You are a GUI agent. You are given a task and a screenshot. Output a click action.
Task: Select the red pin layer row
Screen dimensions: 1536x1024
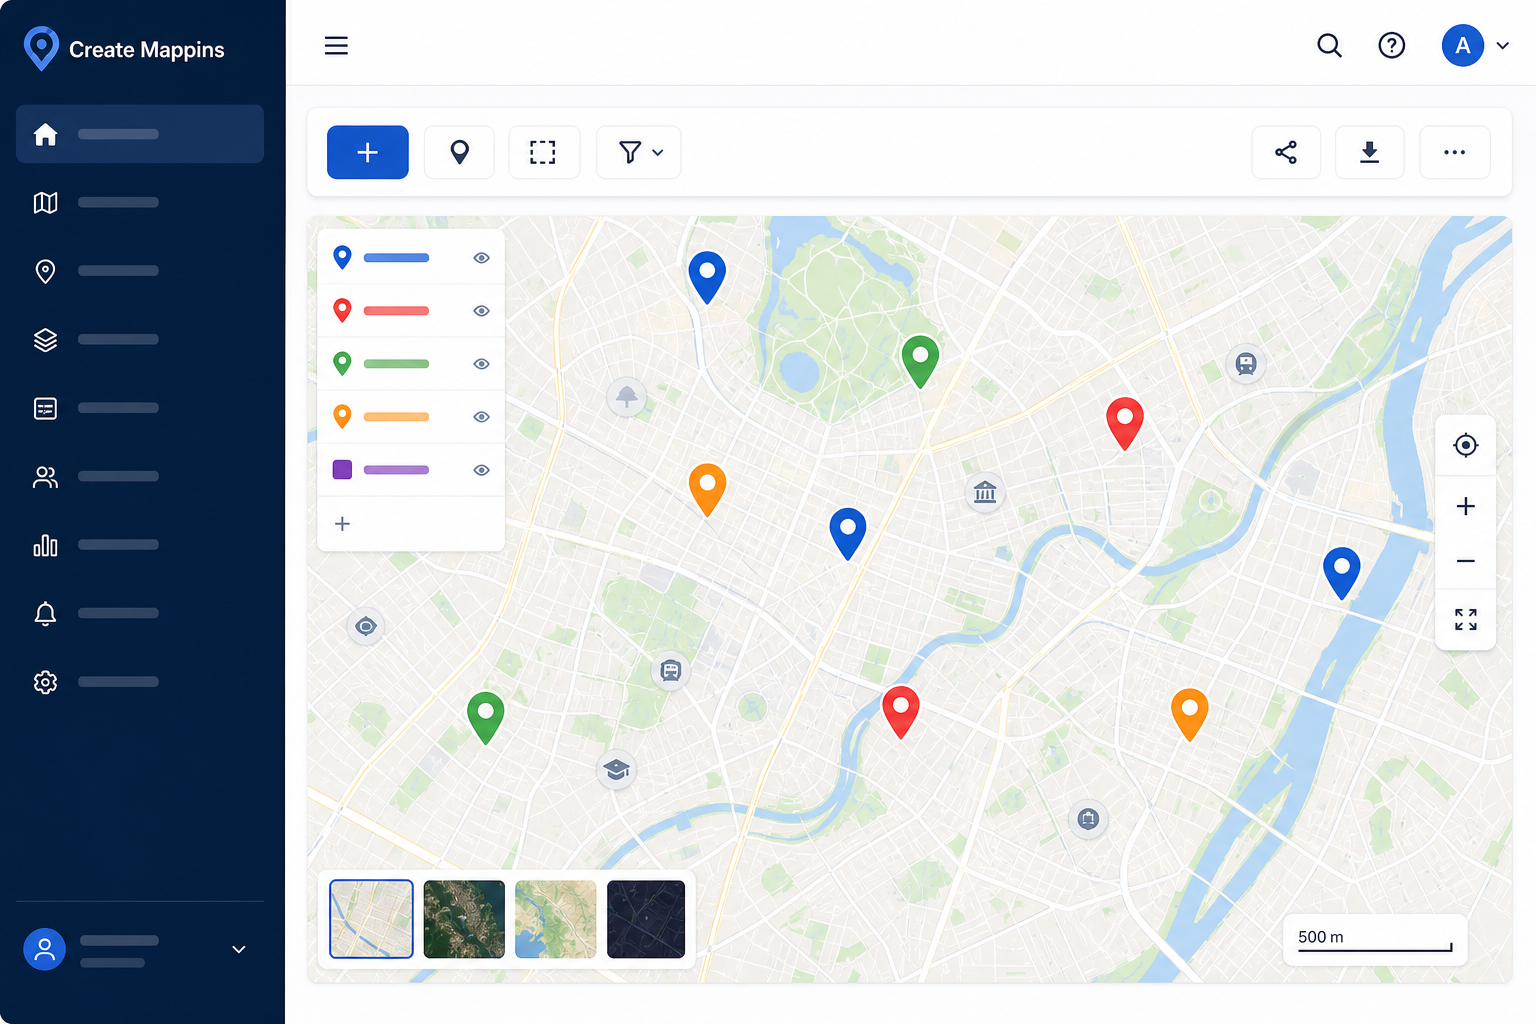tap(411, 311)
